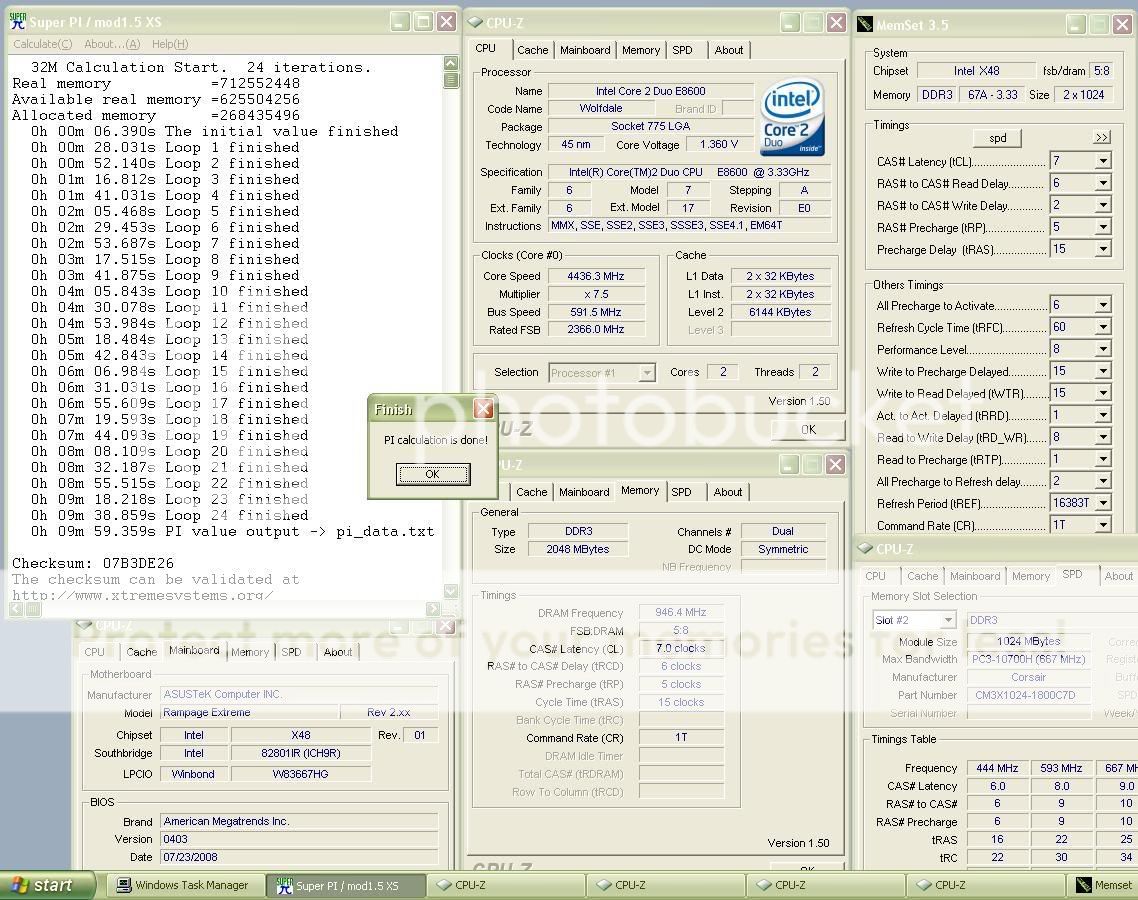Image resolution: width=1138 pixels, height=900 pixels.
Task: Open Refresh Cycle Time (tRFC) dropdown
Action: pyautogui.click(x=1102, y=327)
